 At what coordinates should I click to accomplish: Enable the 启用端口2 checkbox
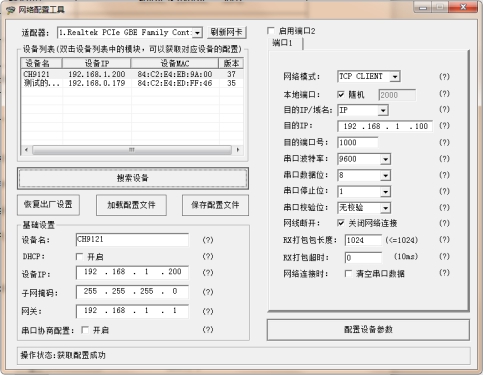[x=271, y=31]
